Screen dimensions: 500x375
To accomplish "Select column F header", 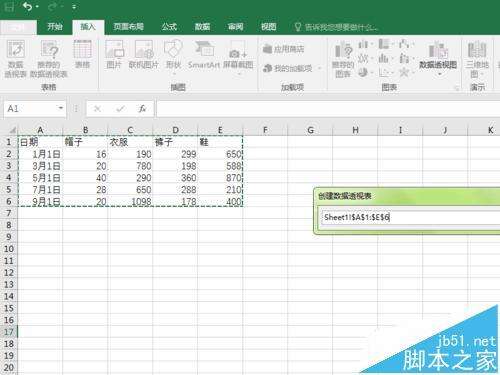I will (x=265, y=130).
